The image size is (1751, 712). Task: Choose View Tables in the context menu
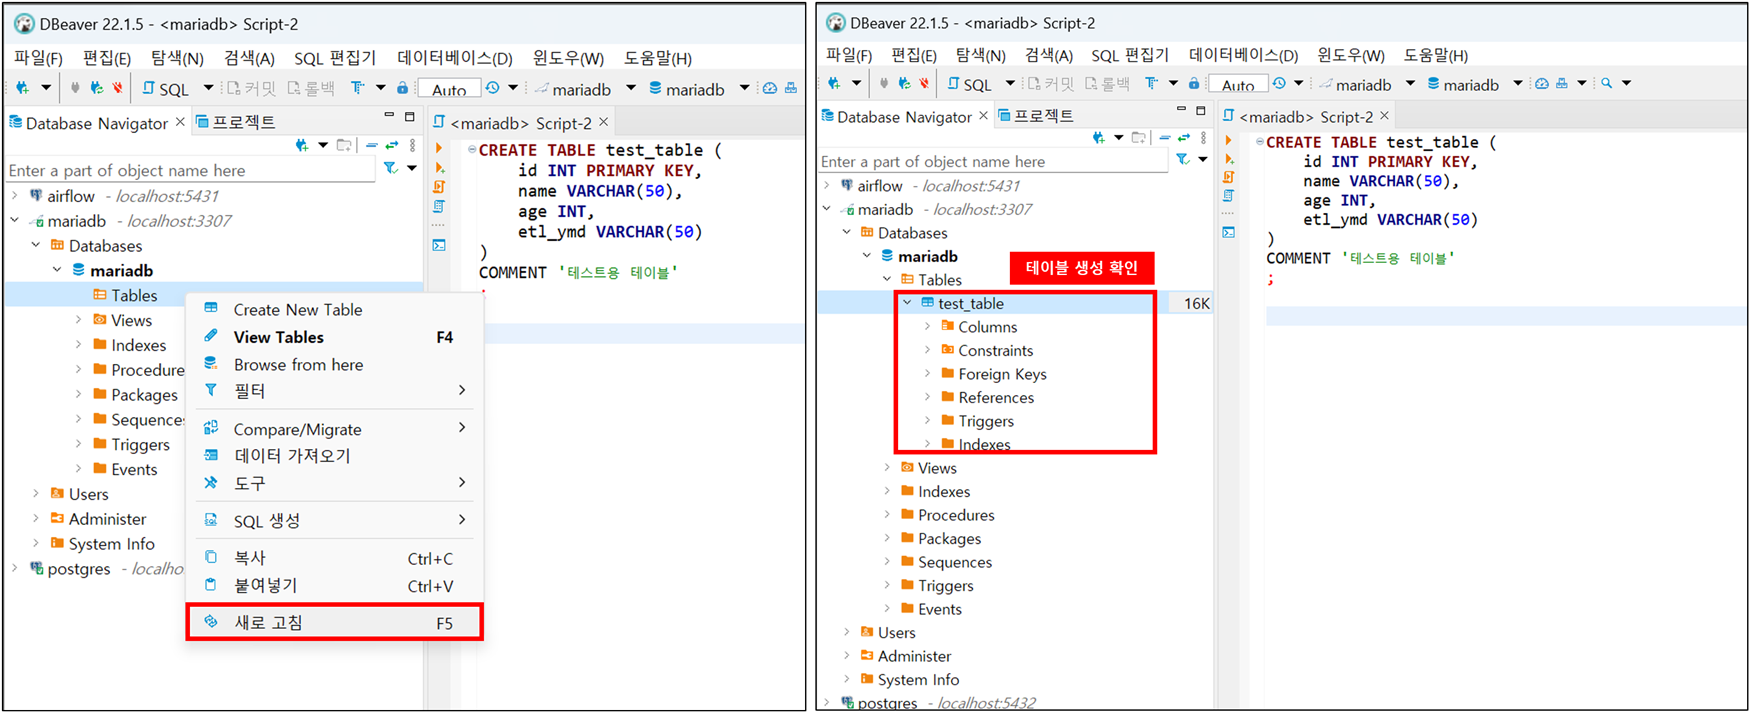[x=335, y=337]
